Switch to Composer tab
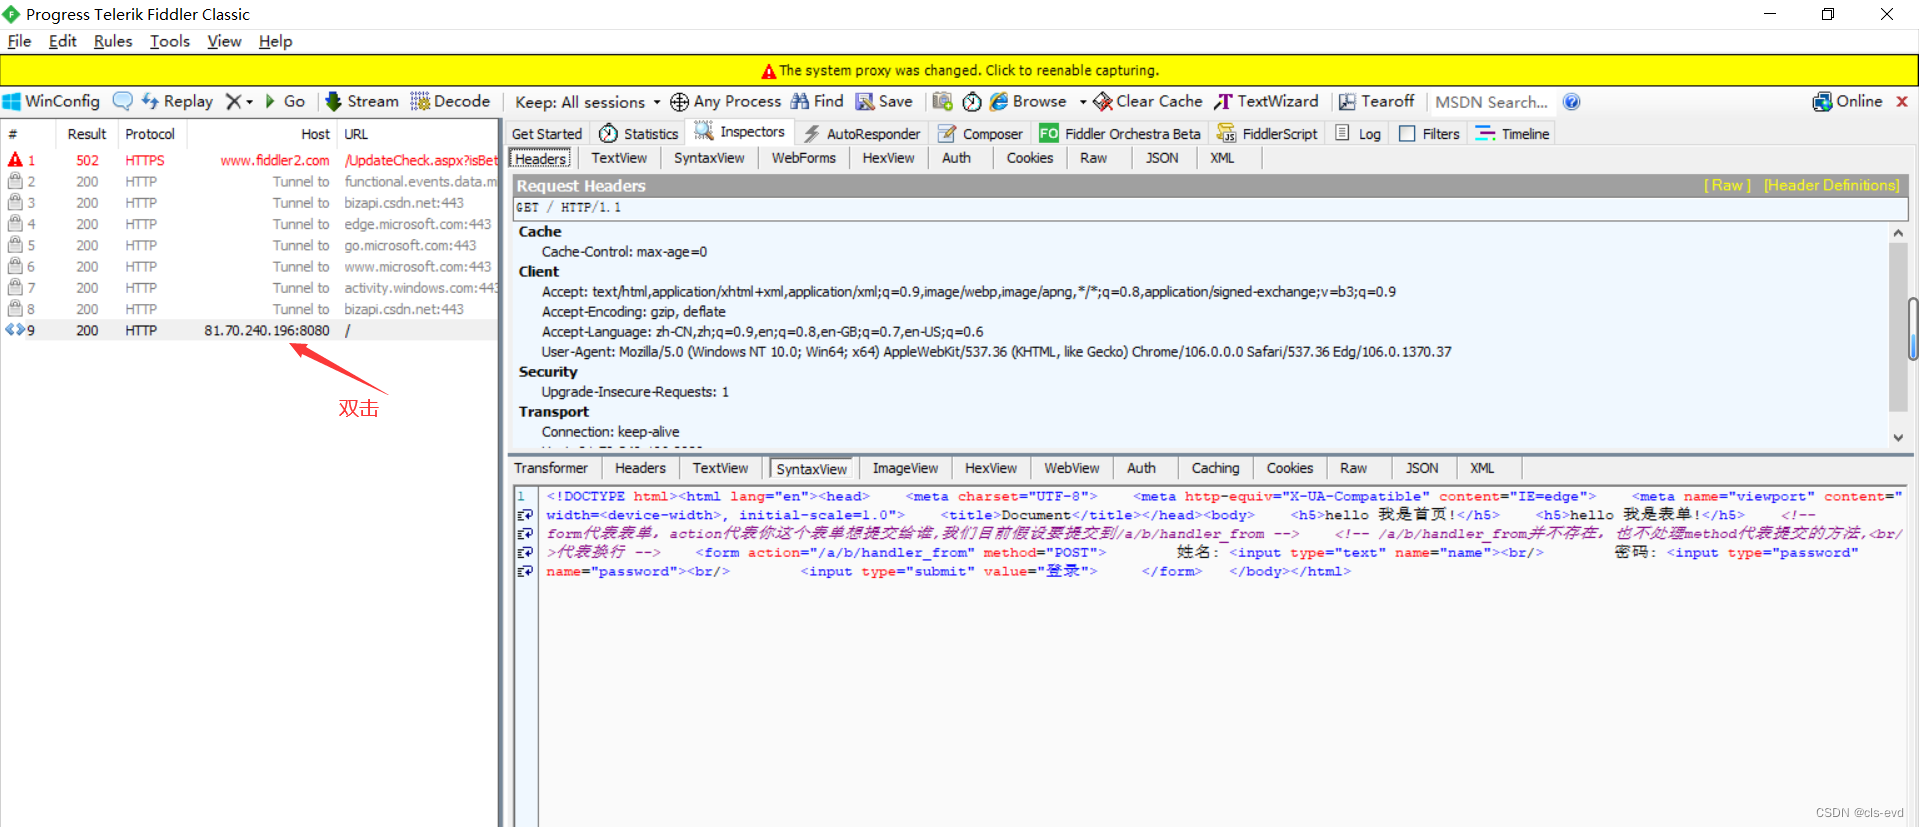This screenshot has width=1919, height=827. 980,134
